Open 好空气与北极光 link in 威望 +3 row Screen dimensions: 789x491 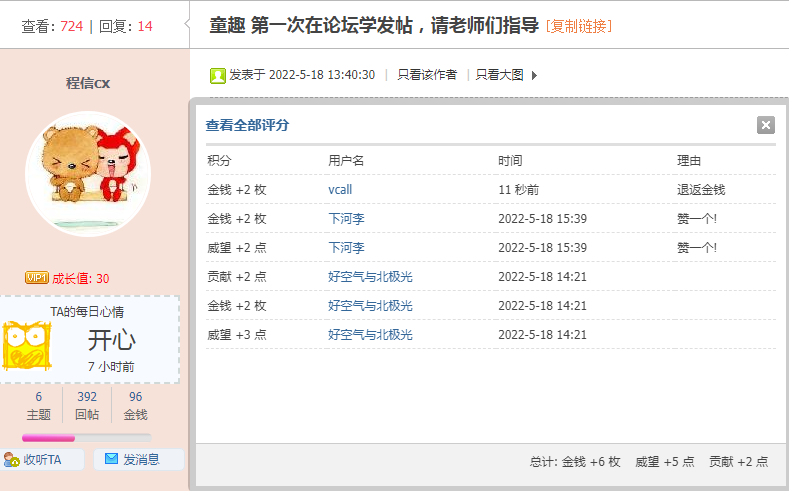[x=370, y=334]
